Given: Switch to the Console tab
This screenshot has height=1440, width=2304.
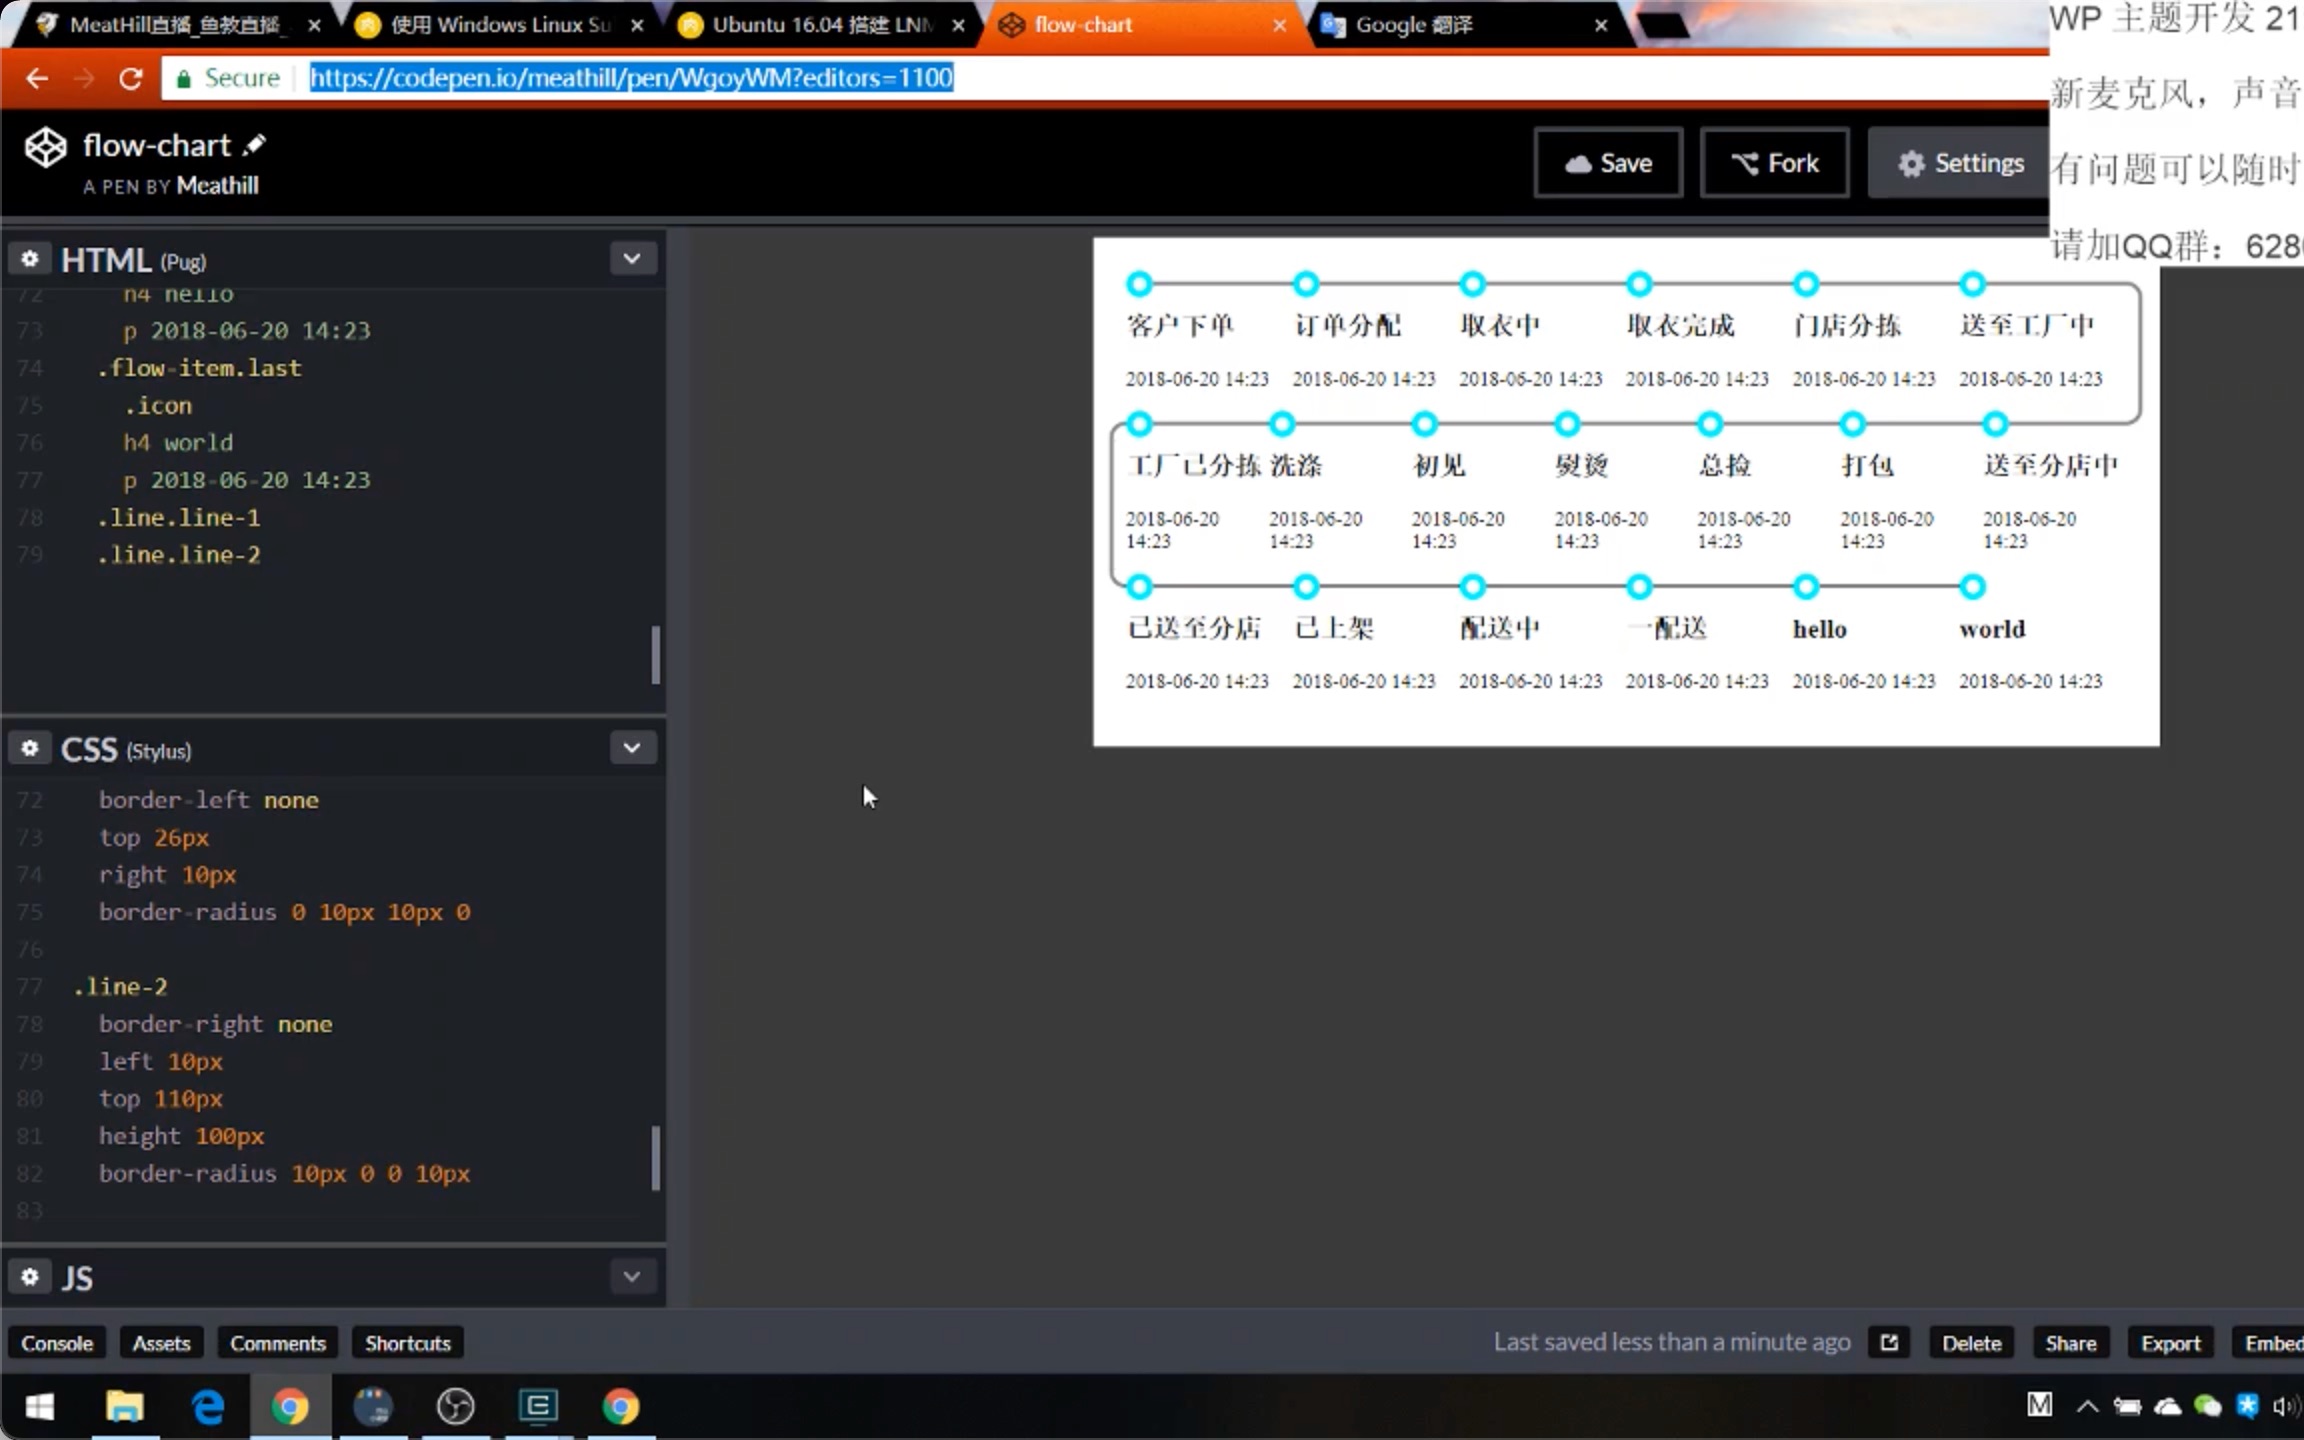Looking at the screenshot, I should 57,1342.
